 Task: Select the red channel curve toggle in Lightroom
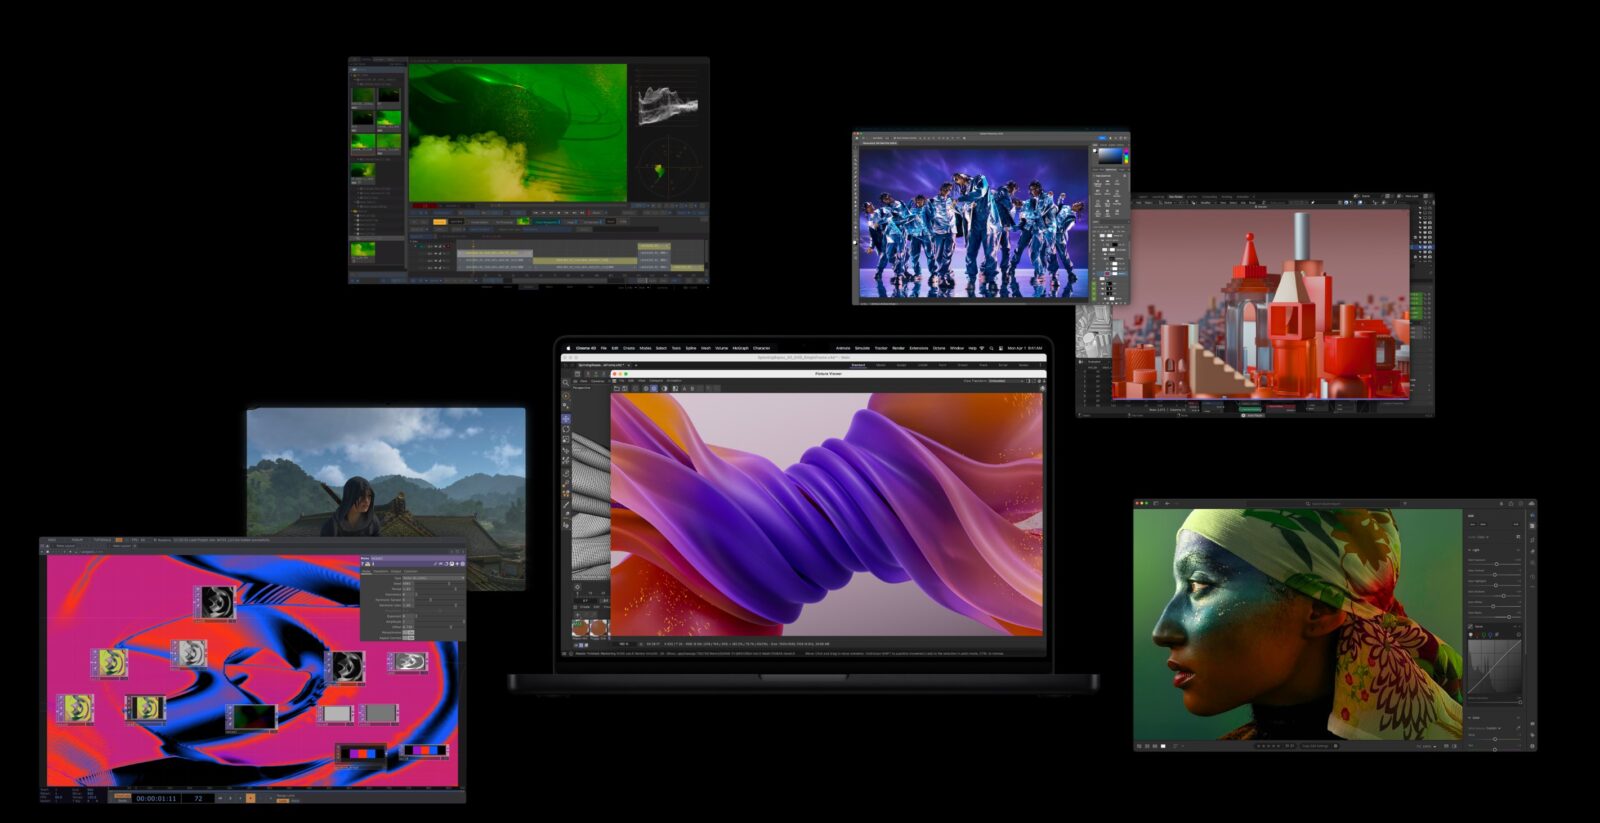click(1477, 635)
